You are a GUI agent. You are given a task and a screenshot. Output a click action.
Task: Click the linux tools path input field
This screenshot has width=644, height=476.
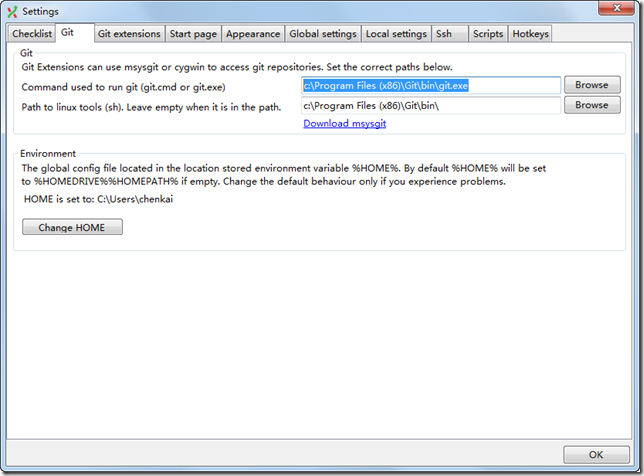tap(431, 106)
